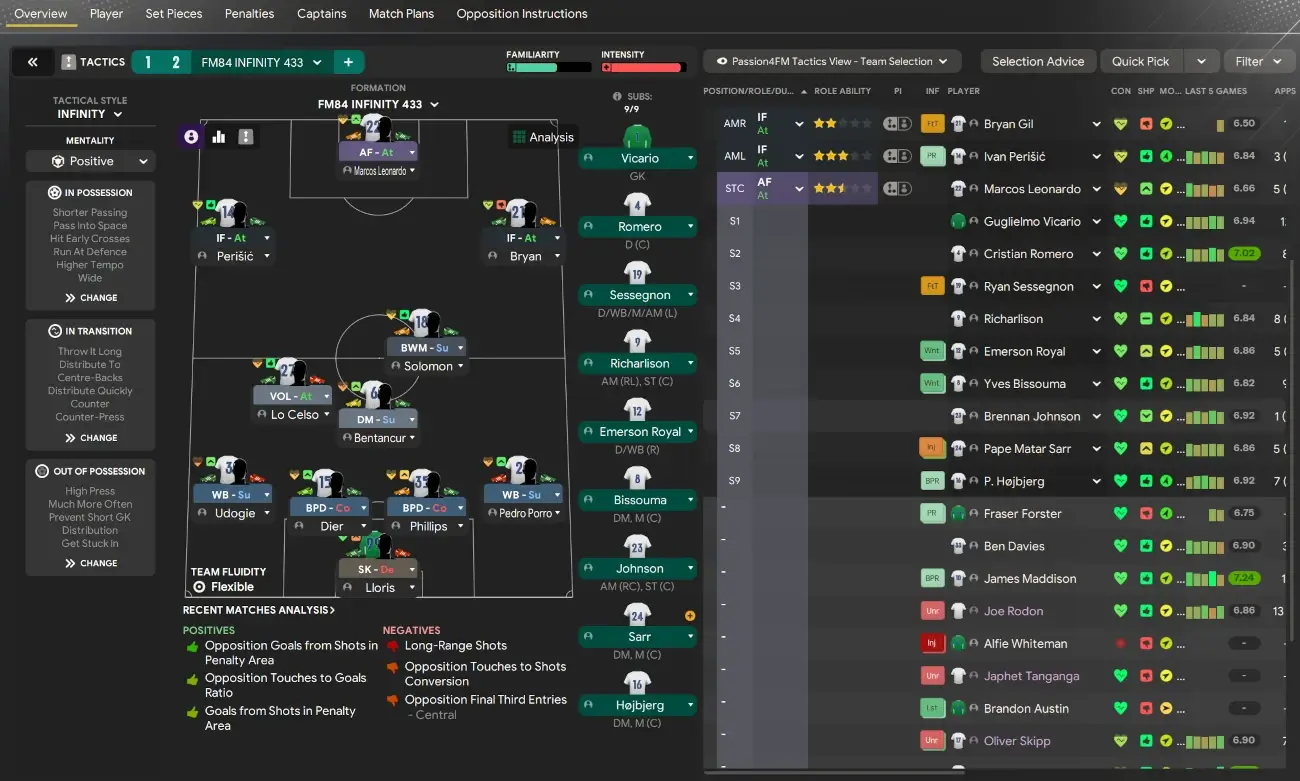Click the PR status badge for Ivan Perišić

click(x=933, y=156)
